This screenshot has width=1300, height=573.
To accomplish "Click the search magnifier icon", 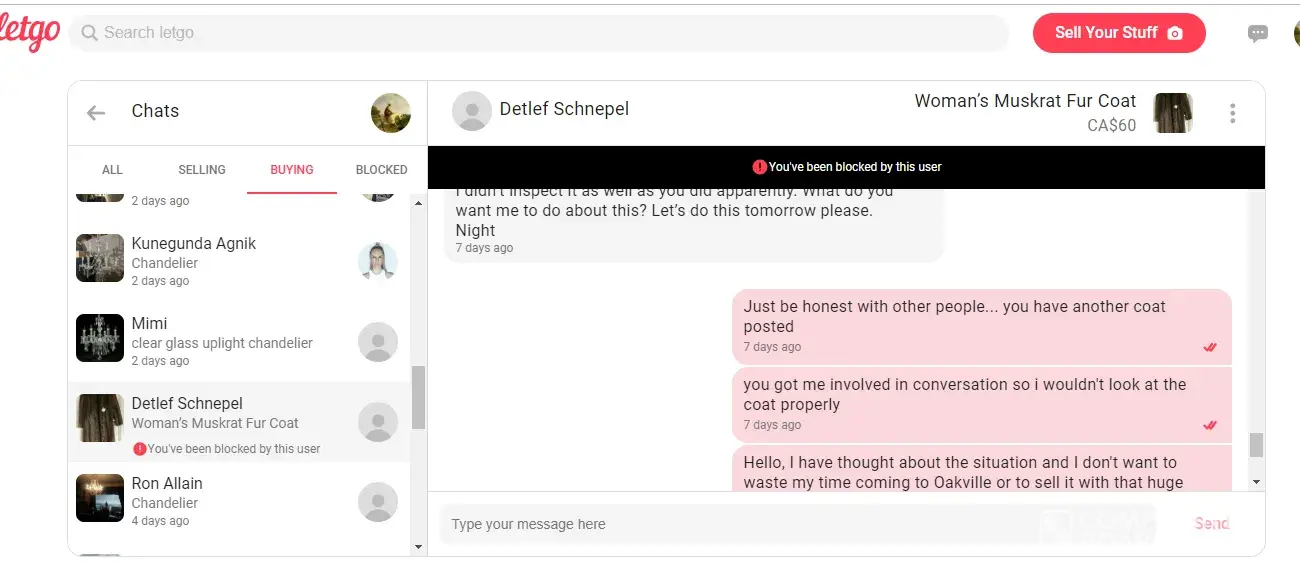I will 90,33.
